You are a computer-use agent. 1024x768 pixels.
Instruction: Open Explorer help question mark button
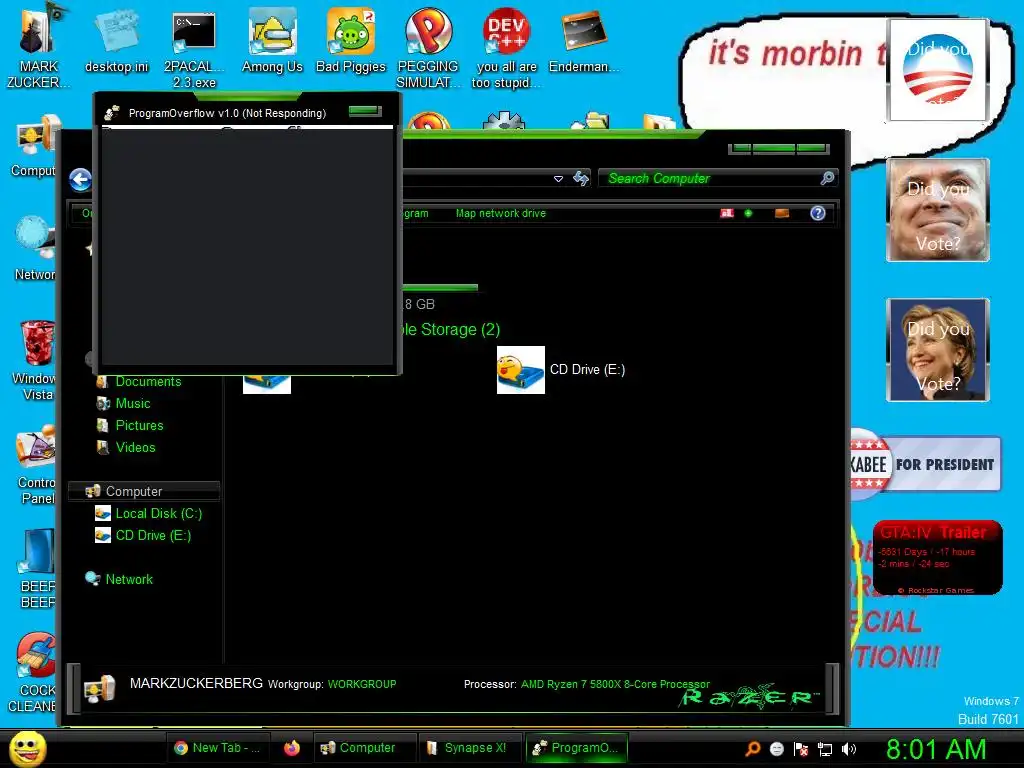click(818, 213)
